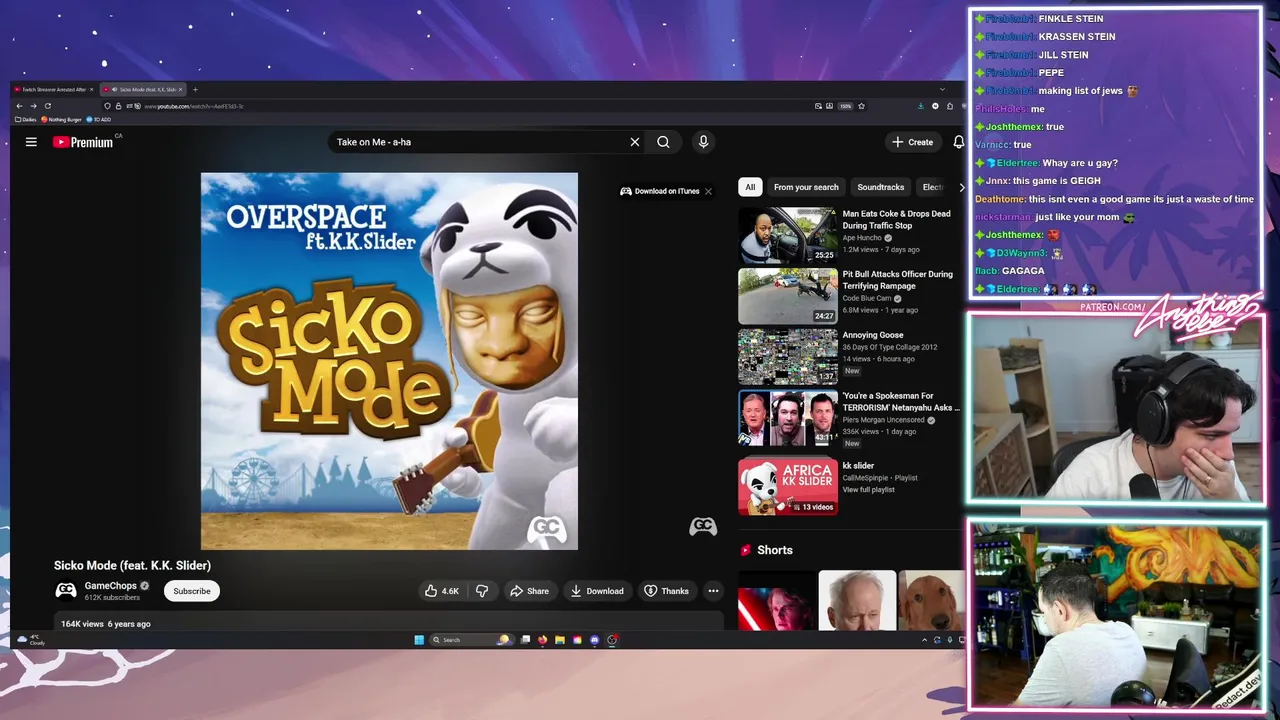Click the Share button
The width and height of the screenshot is (1280, 720).
529,591
